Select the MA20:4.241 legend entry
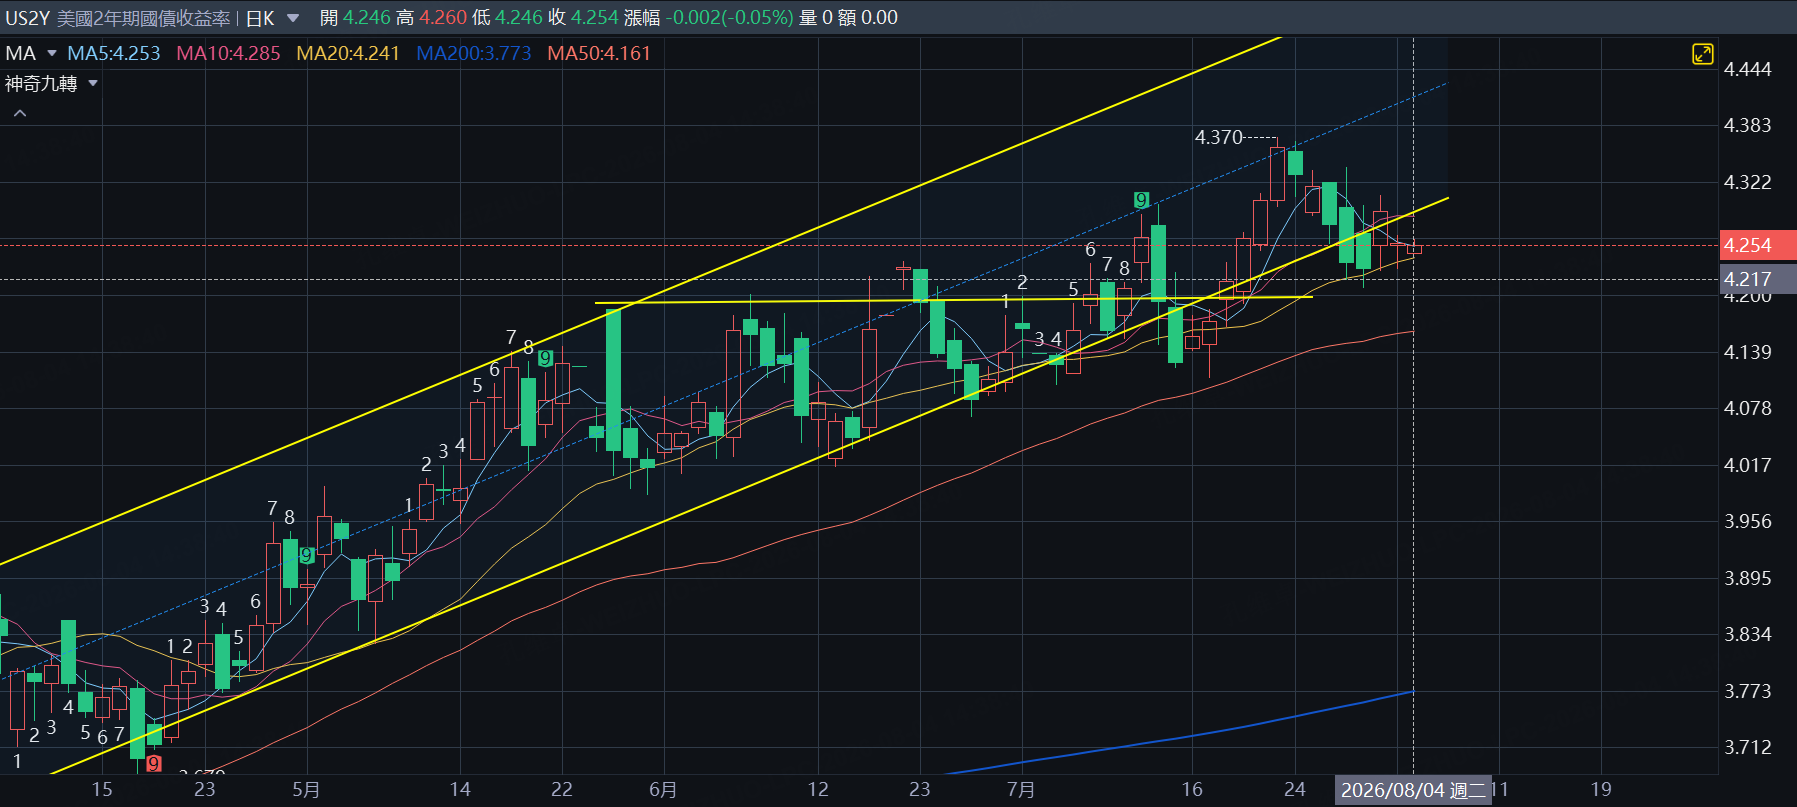 pos(348,53)
